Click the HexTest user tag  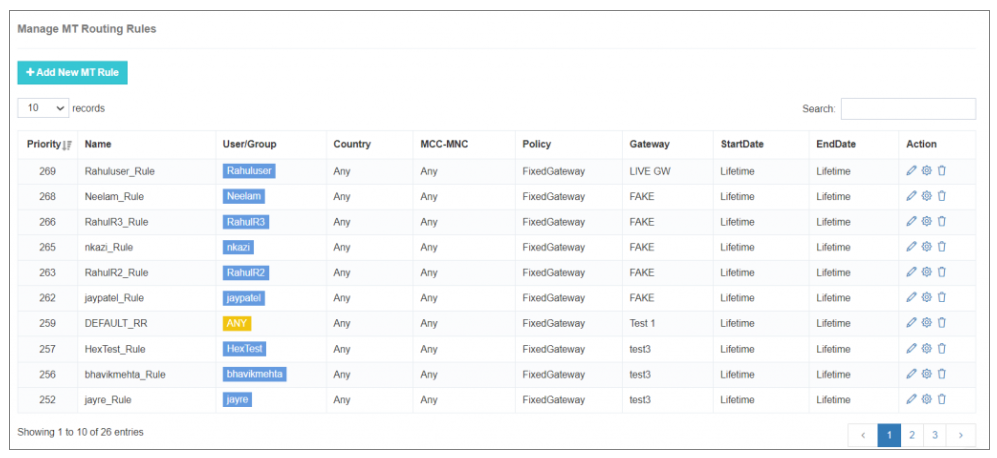click(x=244, y=349)
